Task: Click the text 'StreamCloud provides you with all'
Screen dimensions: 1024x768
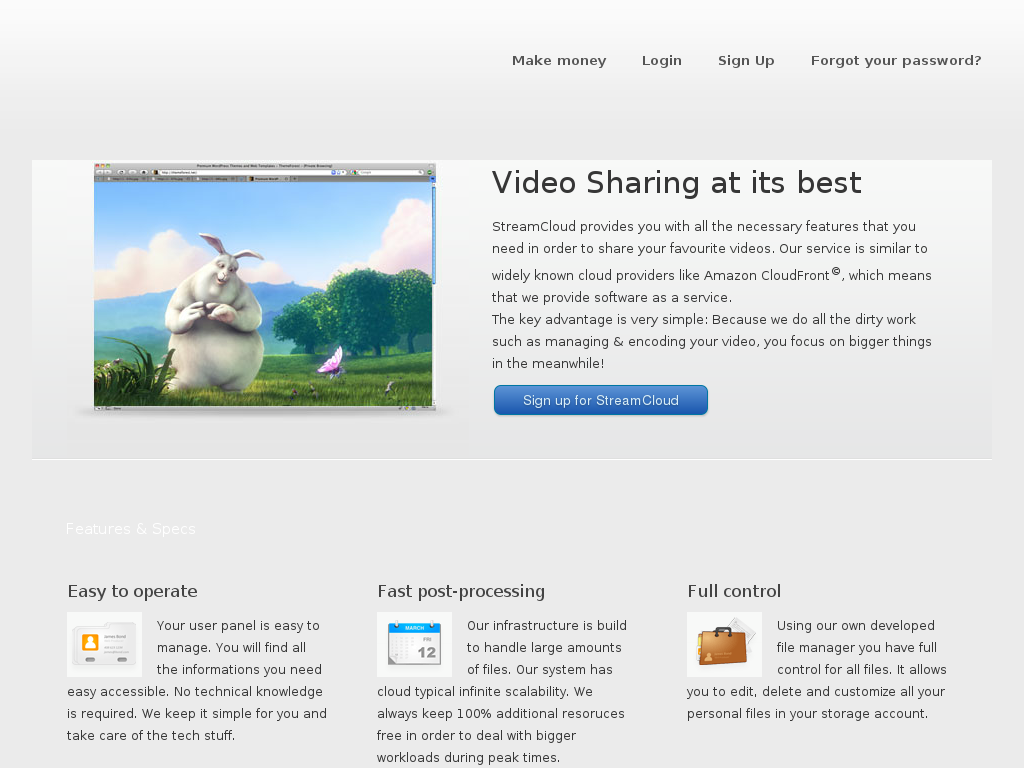Action: coord(600,227)
